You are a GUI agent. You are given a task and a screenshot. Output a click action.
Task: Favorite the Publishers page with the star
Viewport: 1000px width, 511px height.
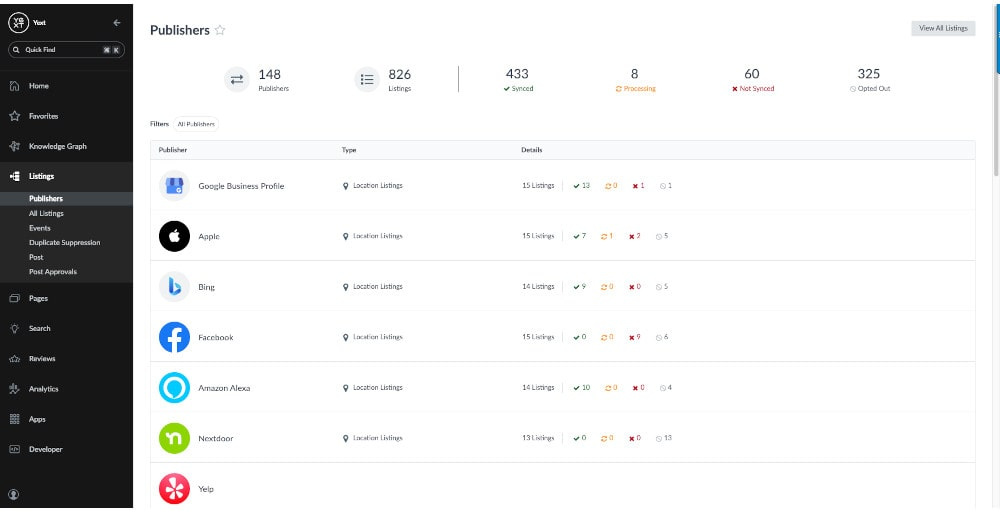(220, 30)
